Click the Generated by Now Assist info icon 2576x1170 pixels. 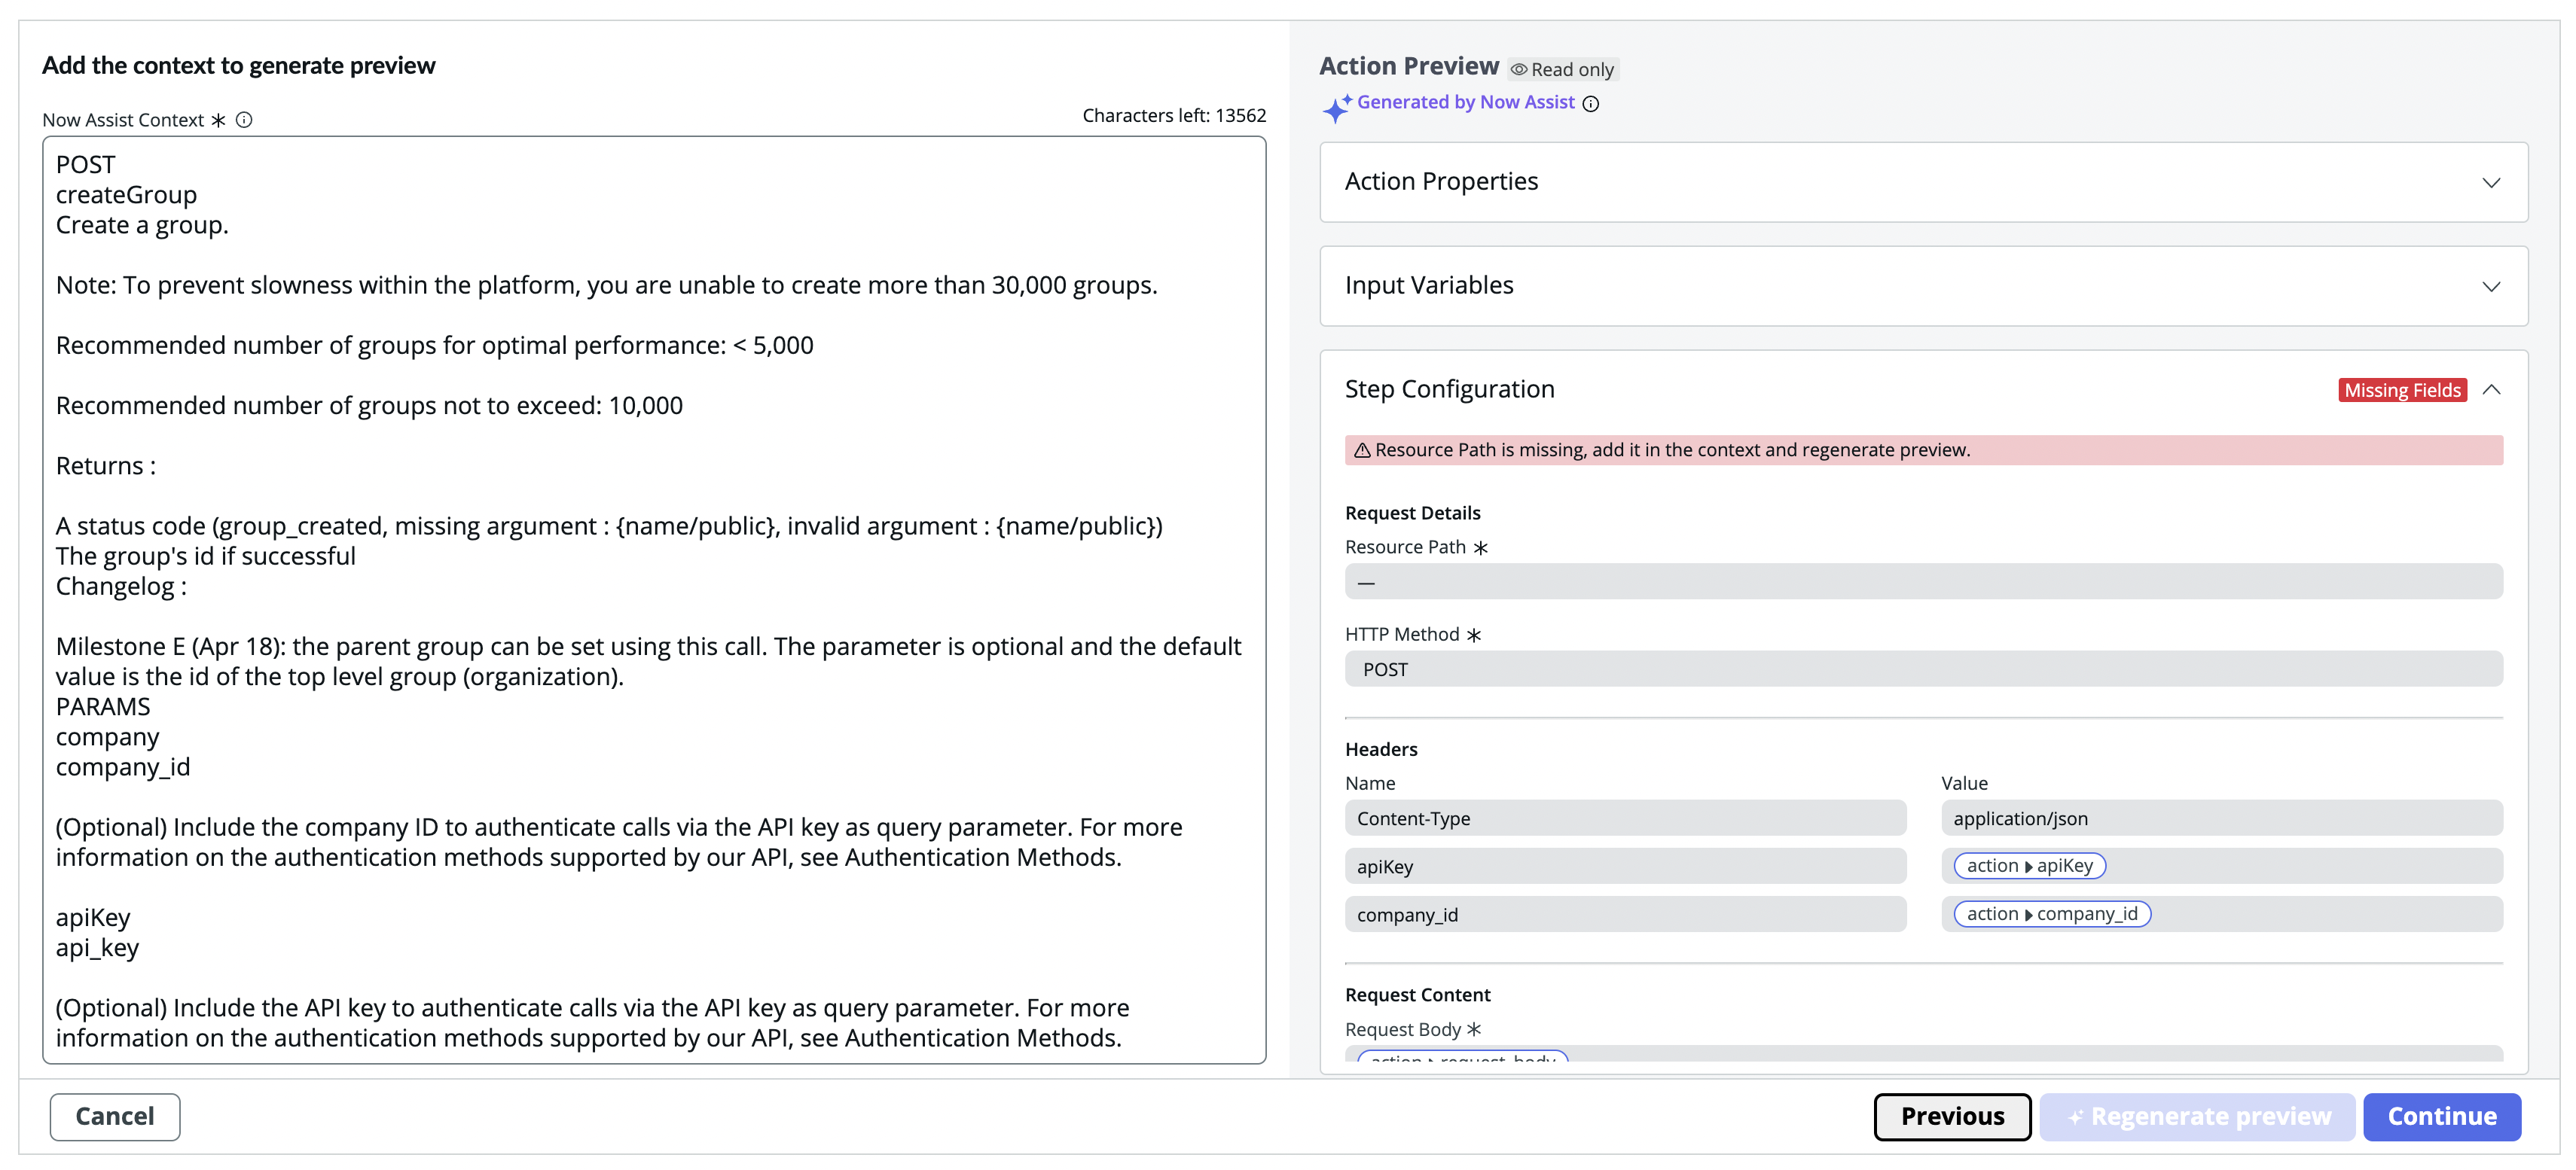pyautogui.click(x=1591, y=104)
